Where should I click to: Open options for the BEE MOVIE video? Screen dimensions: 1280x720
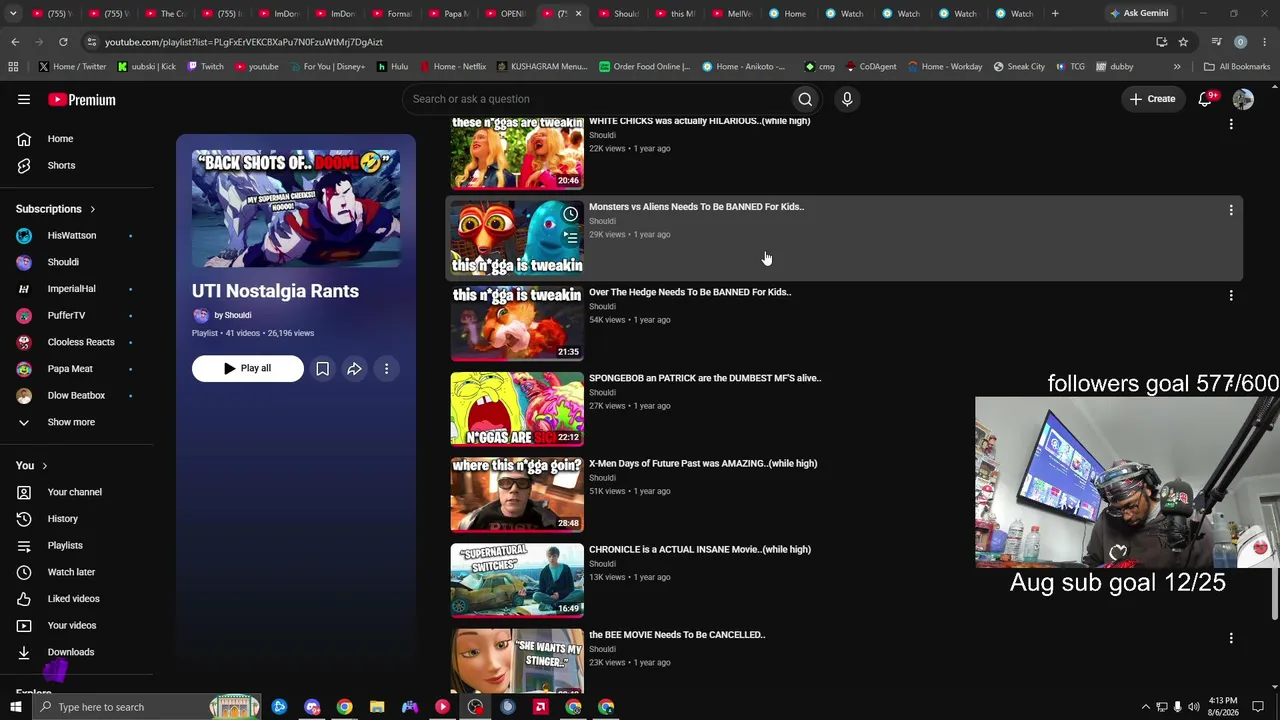coord(1231,638)
